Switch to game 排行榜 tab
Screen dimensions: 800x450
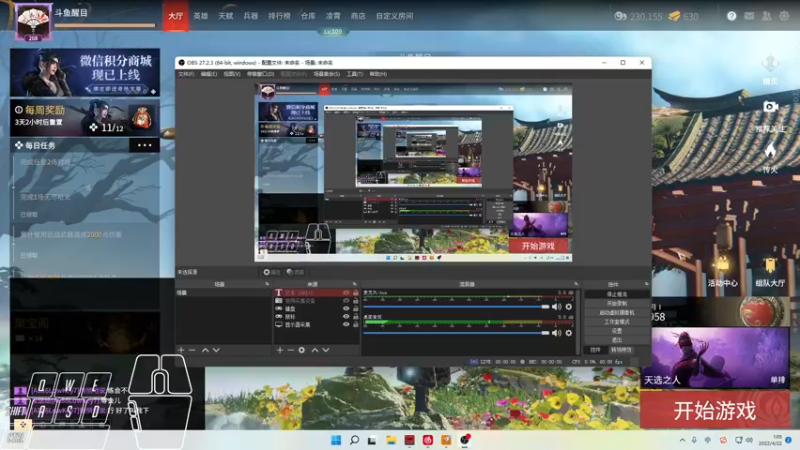coord(279,16)
